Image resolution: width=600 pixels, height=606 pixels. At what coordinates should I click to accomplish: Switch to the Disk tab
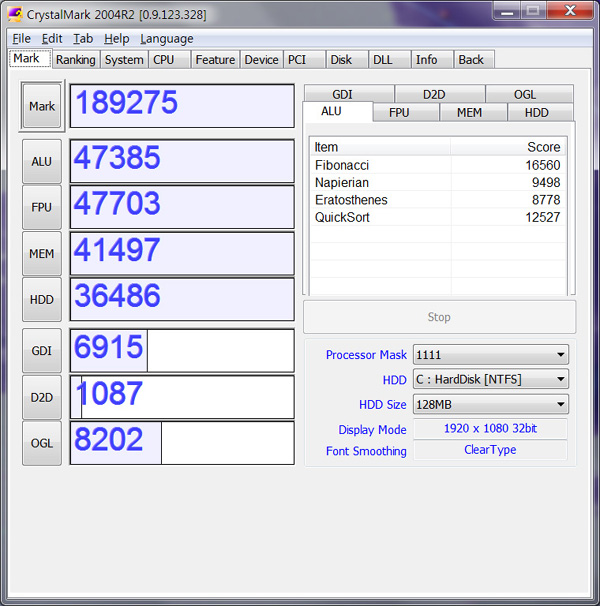[x=347, y=60]
